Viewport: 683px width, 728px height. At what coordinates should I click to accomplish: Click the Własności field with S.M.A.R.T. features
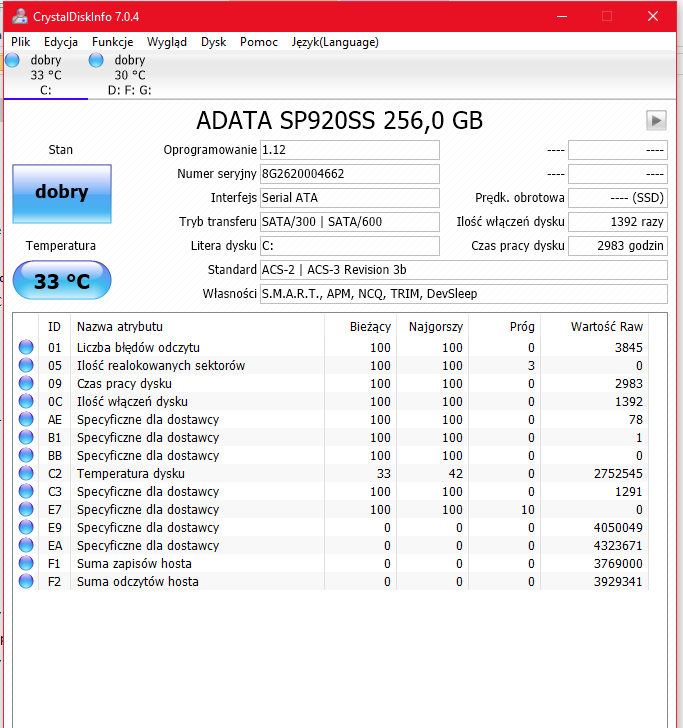click(x=464, y=294)
